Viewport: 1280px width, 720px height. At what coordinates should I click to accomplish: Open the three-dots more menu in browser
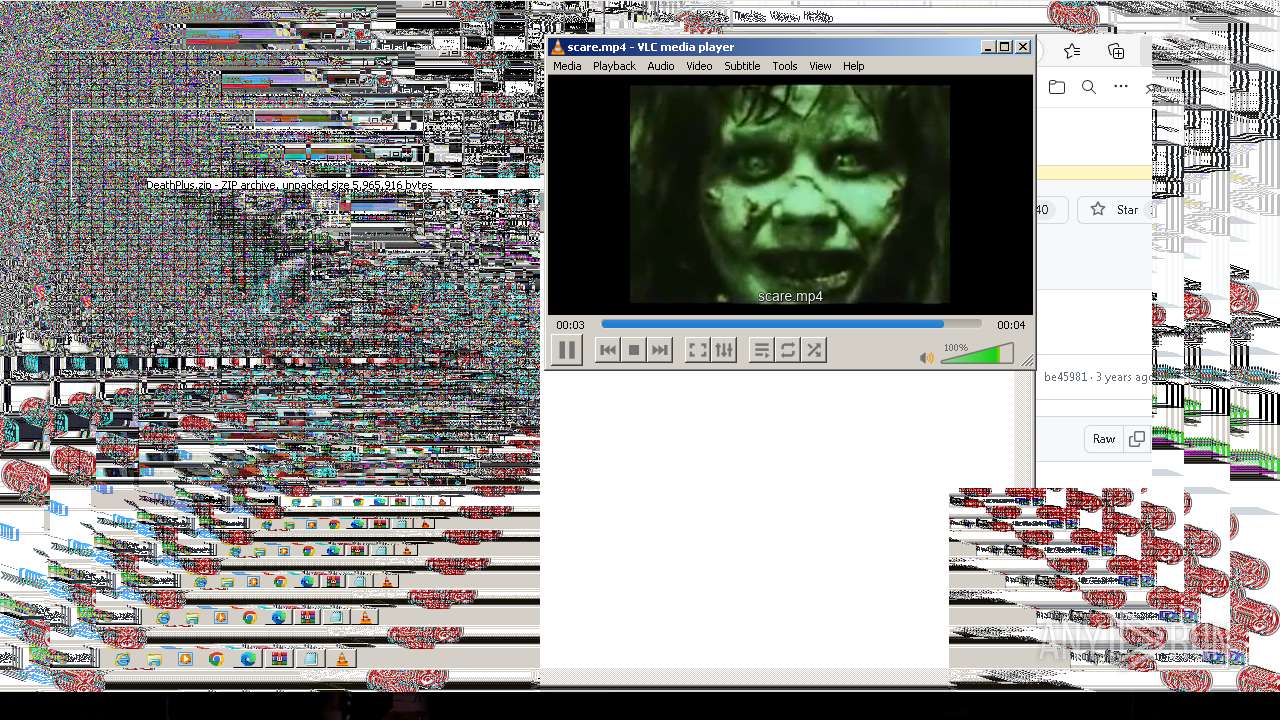(1121, 87)
